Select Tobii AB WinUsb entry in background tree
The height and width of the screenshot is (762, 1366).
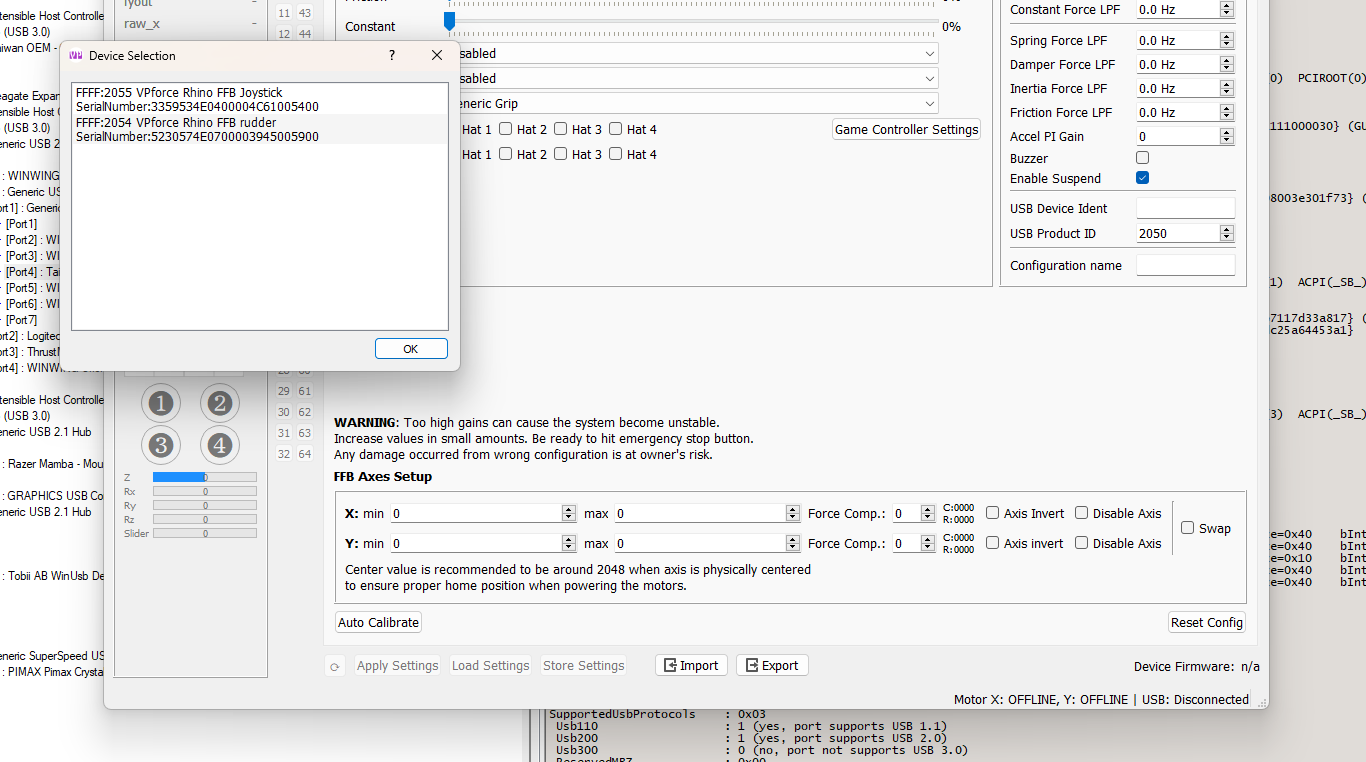54,576
